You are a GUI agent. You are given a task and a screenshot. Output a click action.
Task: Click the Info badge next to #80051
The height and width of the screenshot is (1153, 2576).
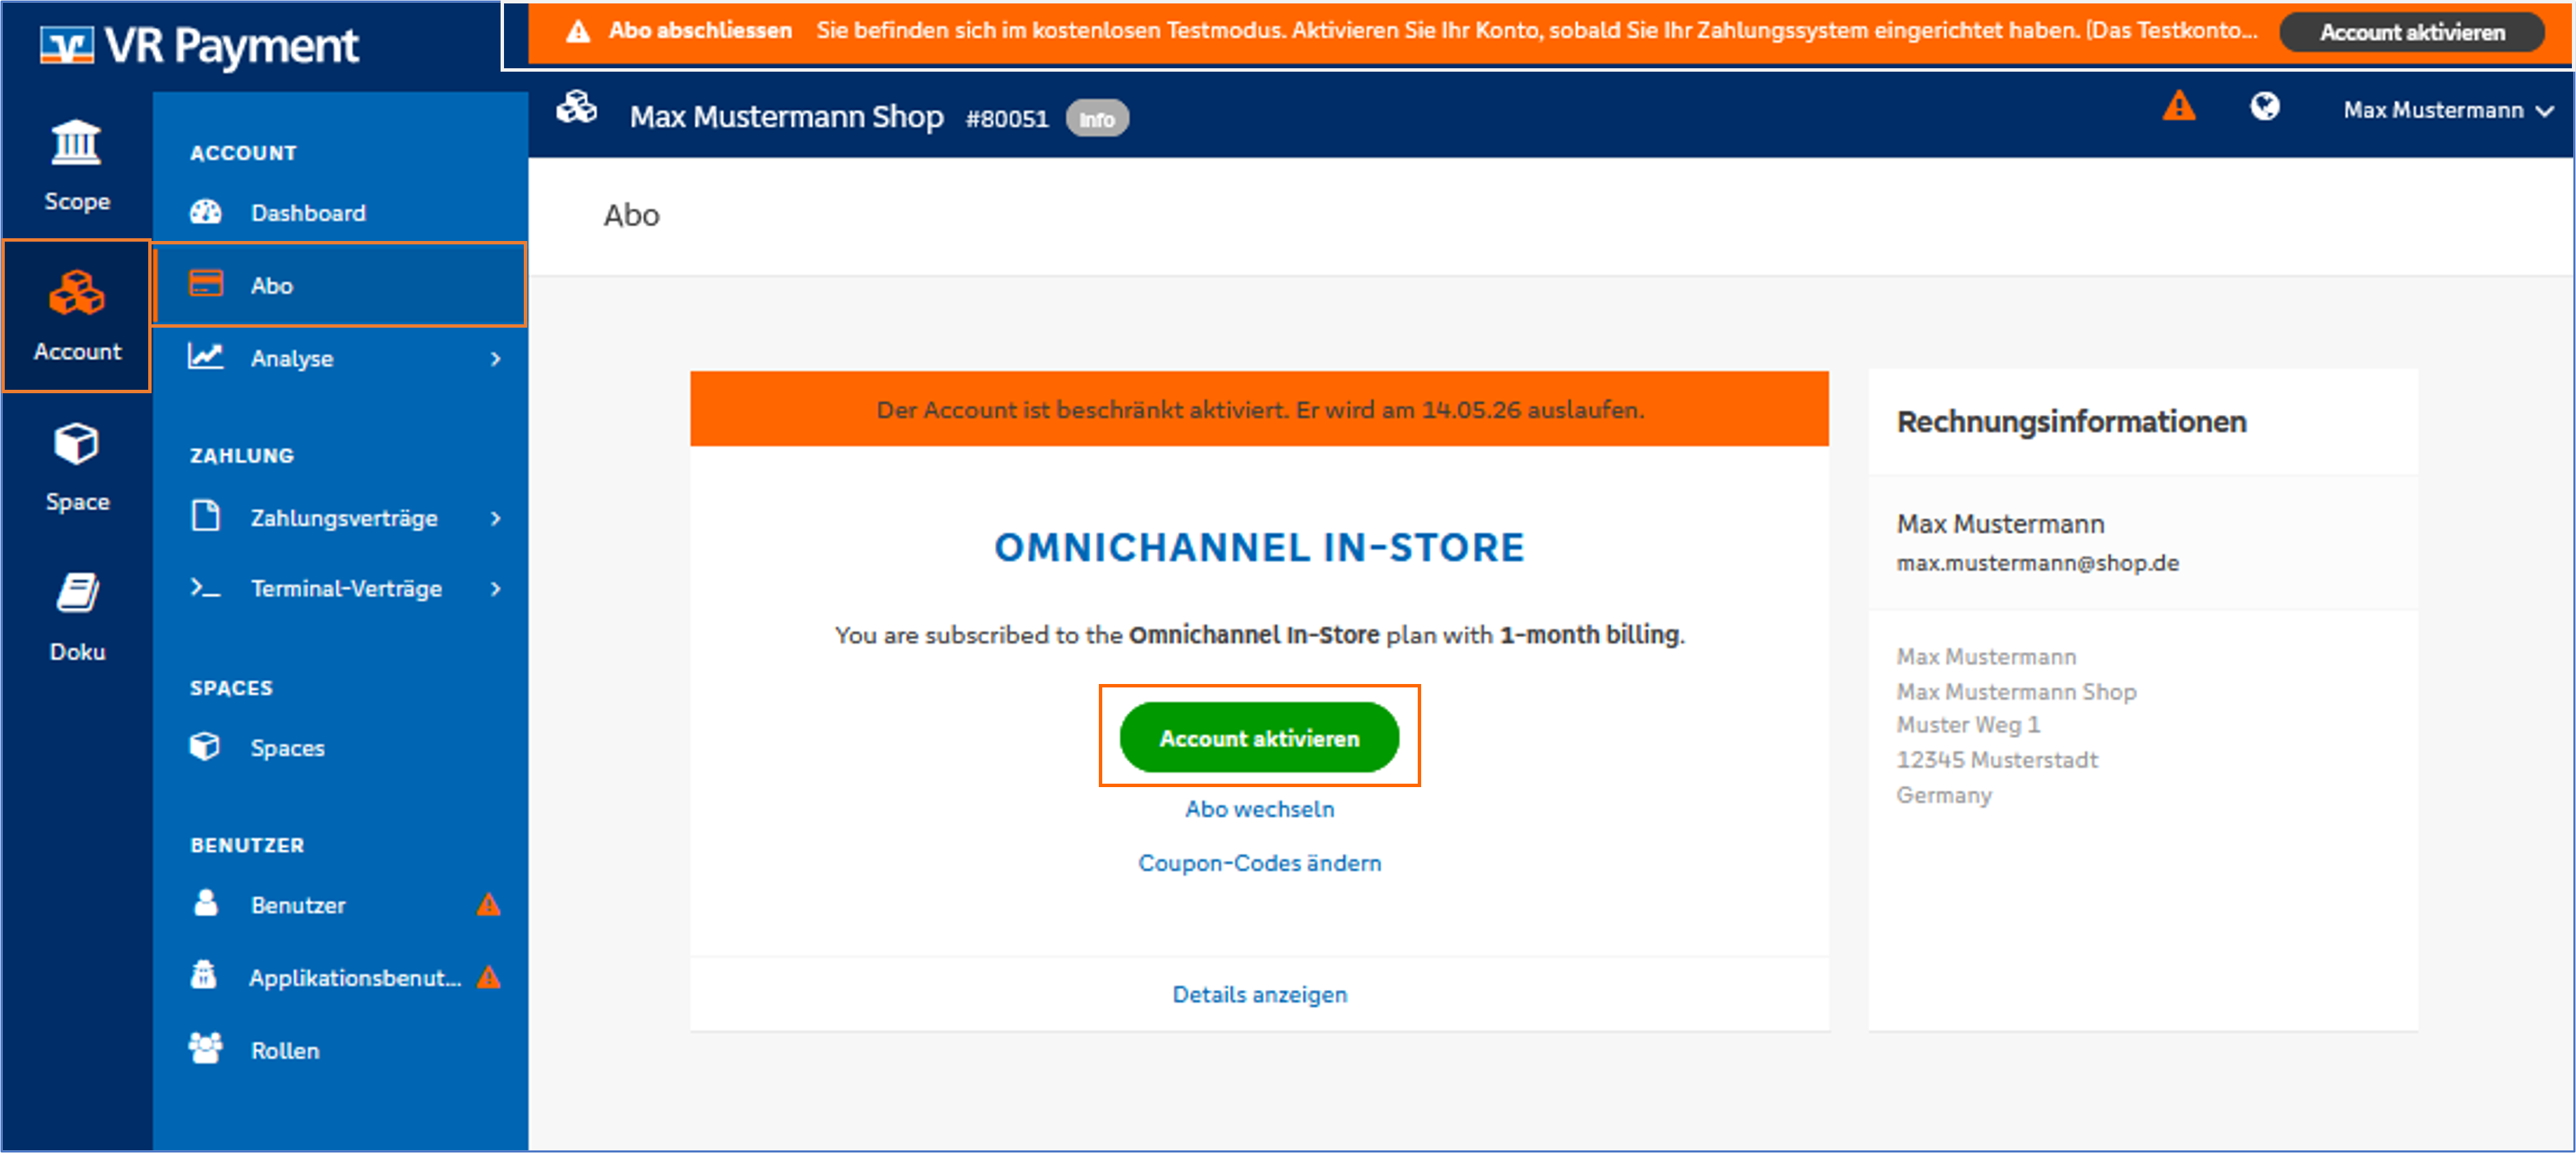[1097, 119]
